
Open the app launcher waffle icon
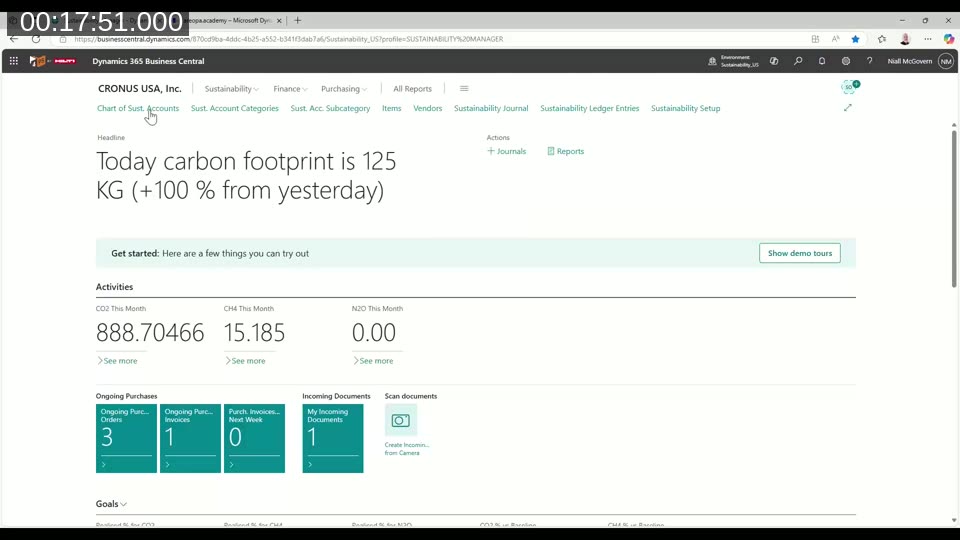(13, 61)
